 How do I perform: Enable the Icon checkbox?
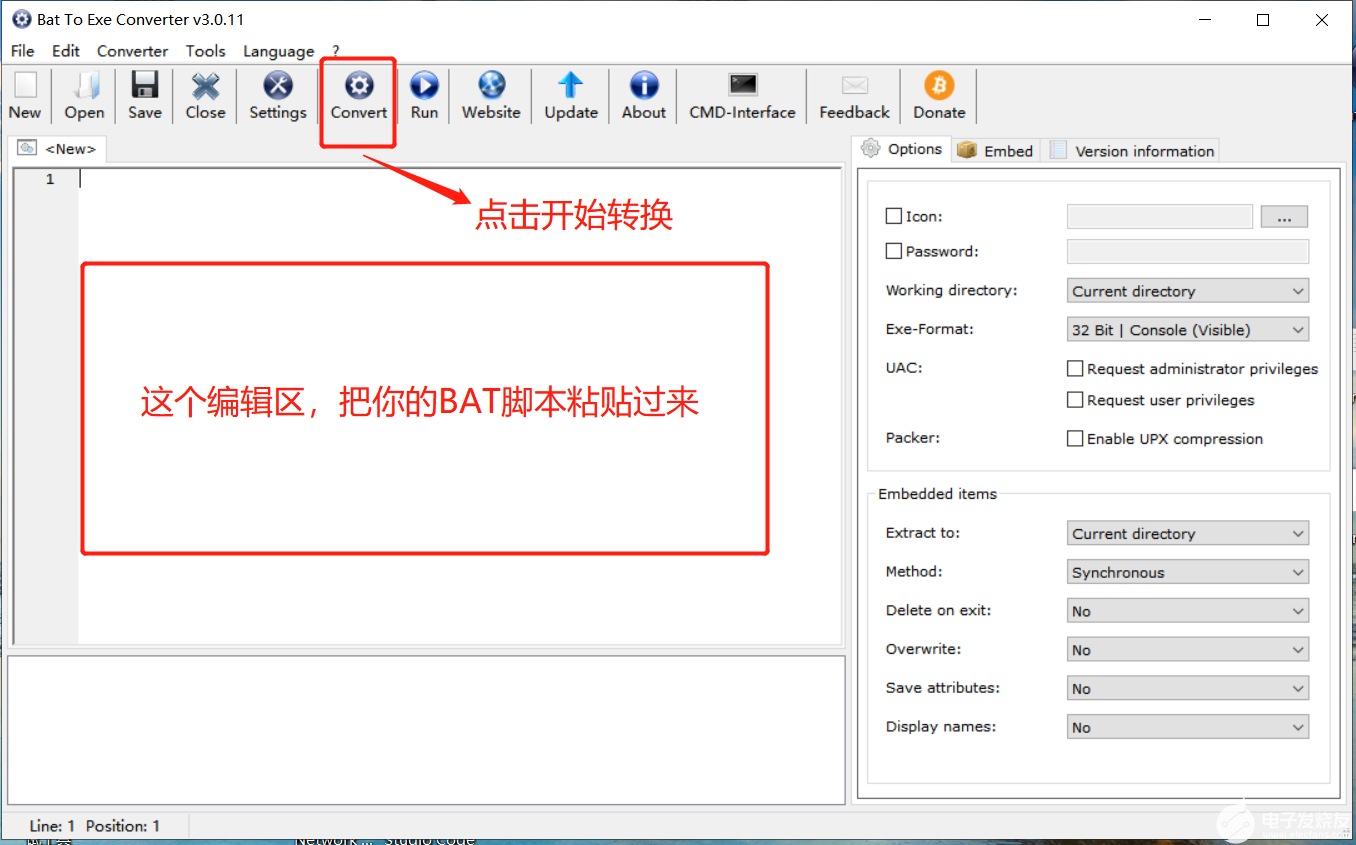894,216
